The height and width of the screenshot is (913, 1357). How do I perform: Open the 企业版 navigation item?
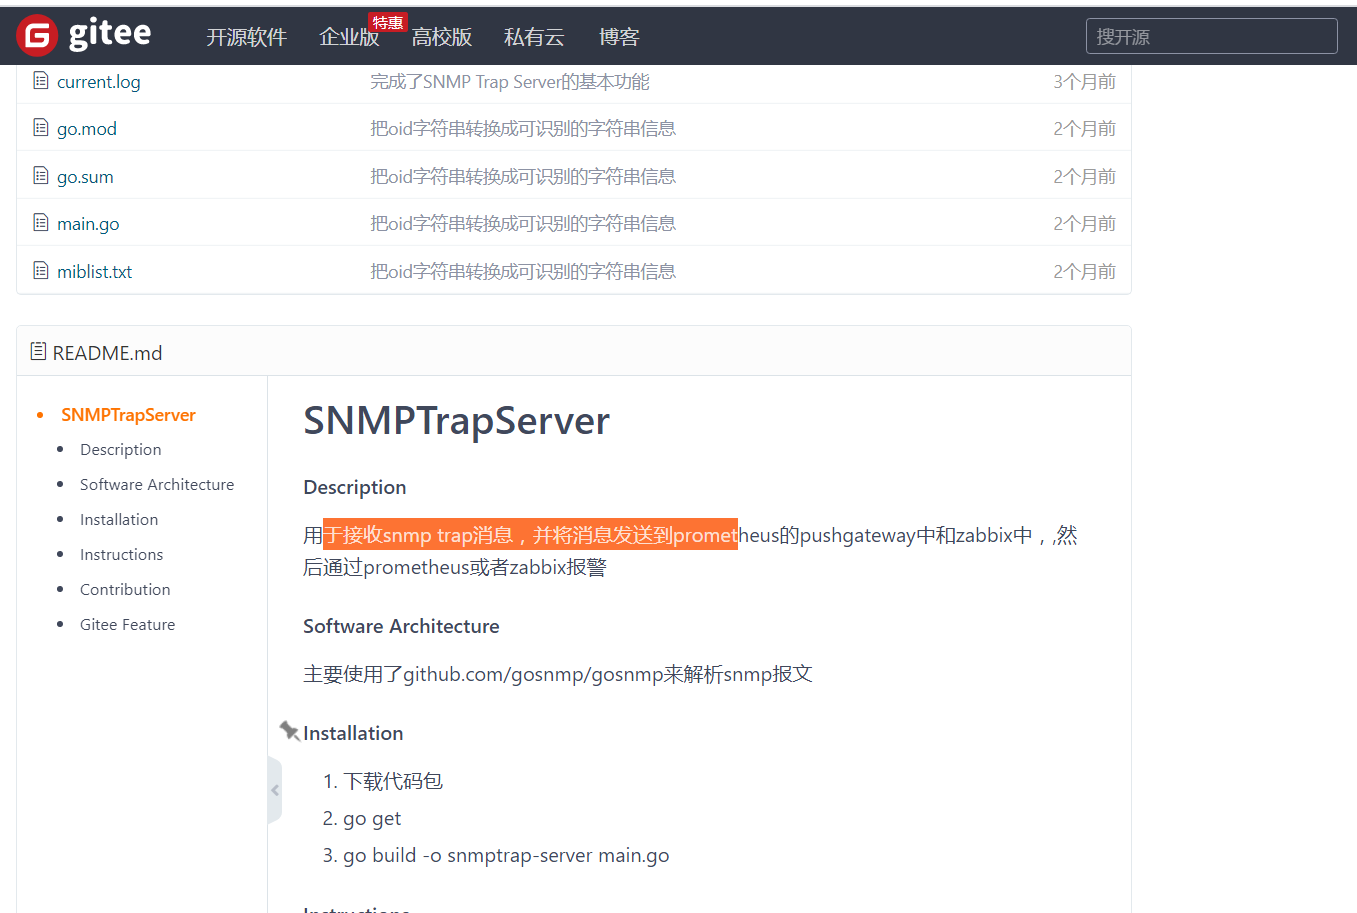pyautogui.click(x=349, y=37)
